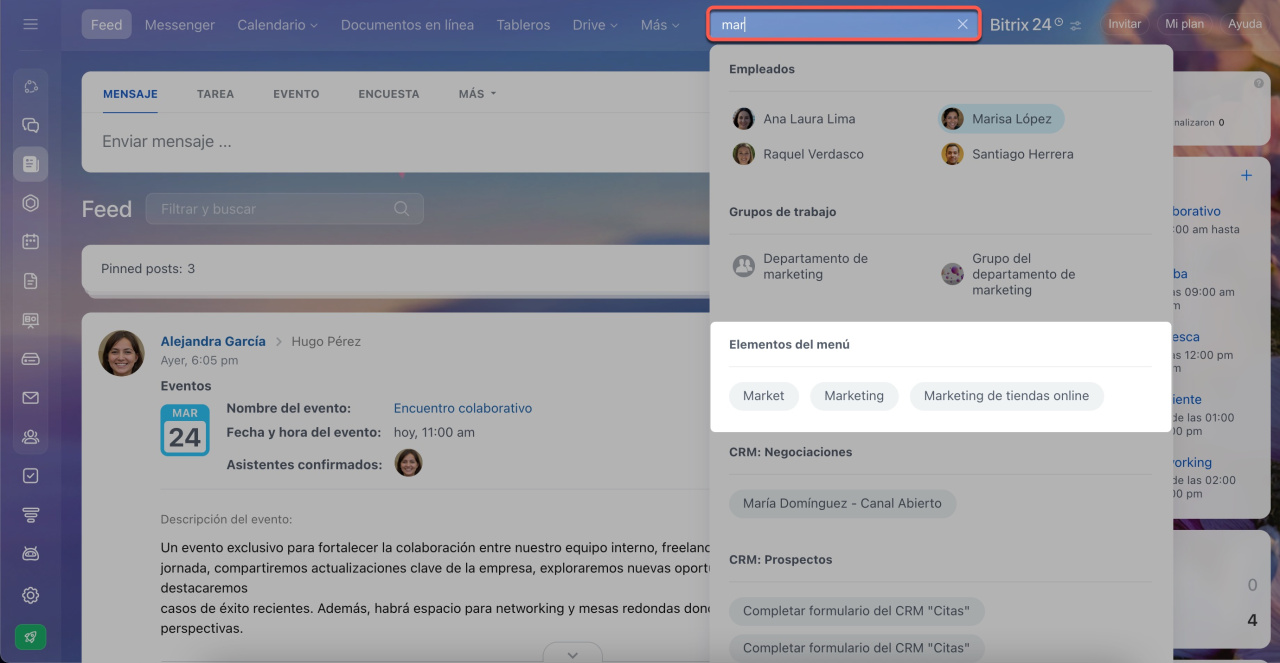Select Marketing de tiendas online result
This screenshot has height=663, width=1280.
[1006, 396]
